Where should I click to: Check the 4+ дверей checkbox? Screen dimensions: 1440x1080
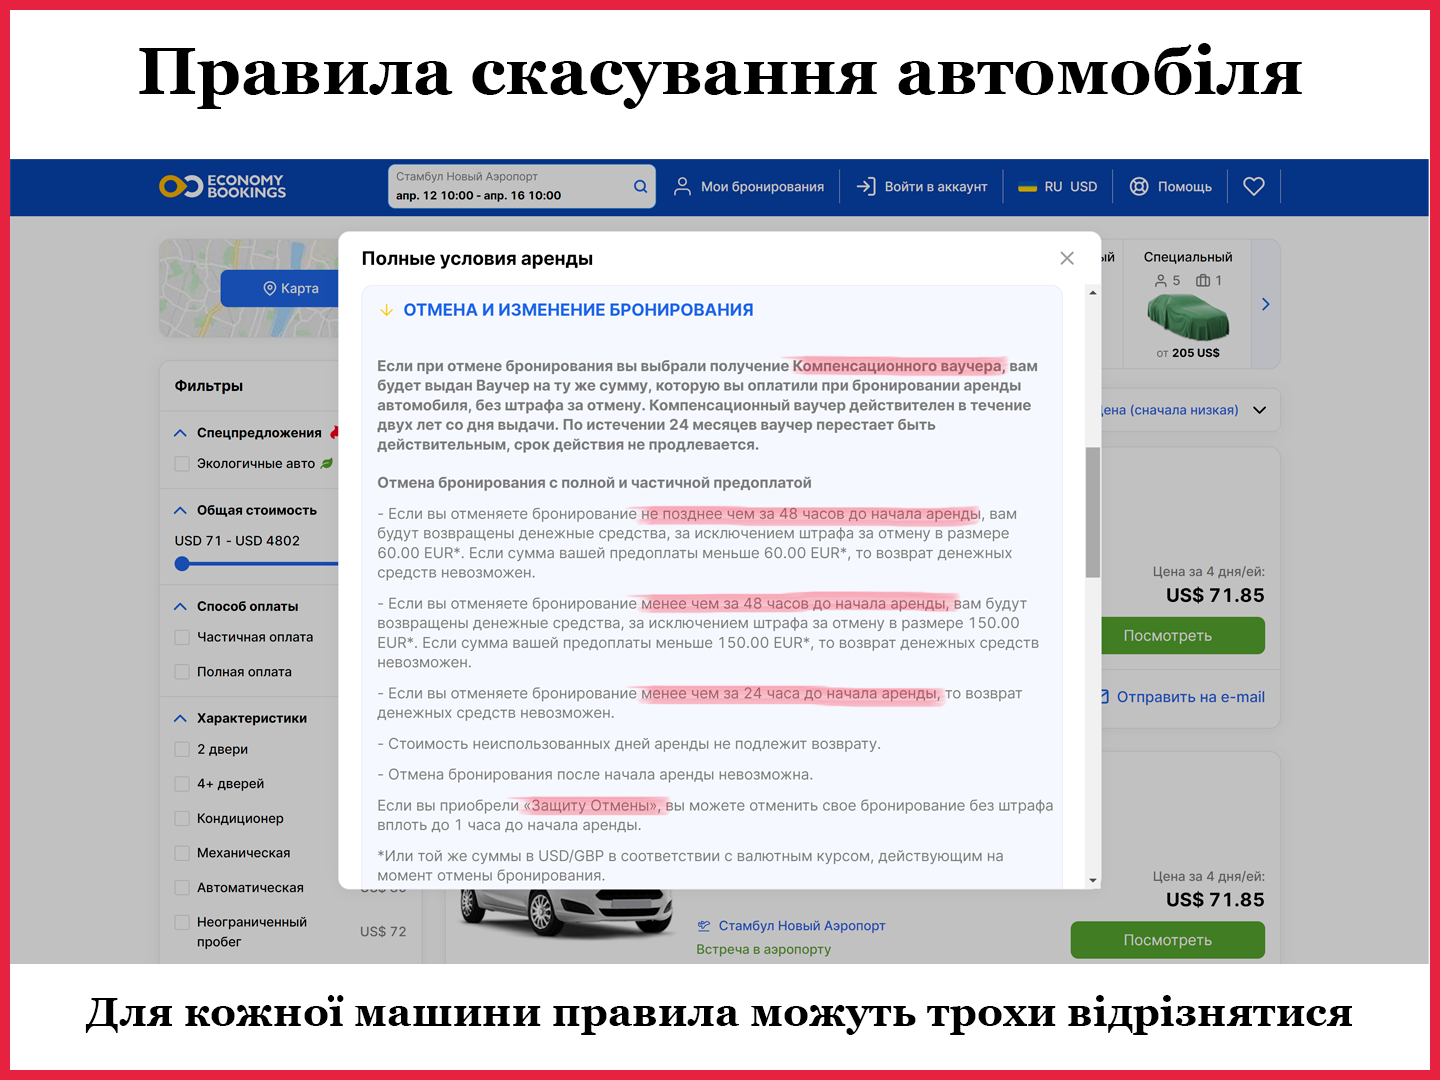182,784
